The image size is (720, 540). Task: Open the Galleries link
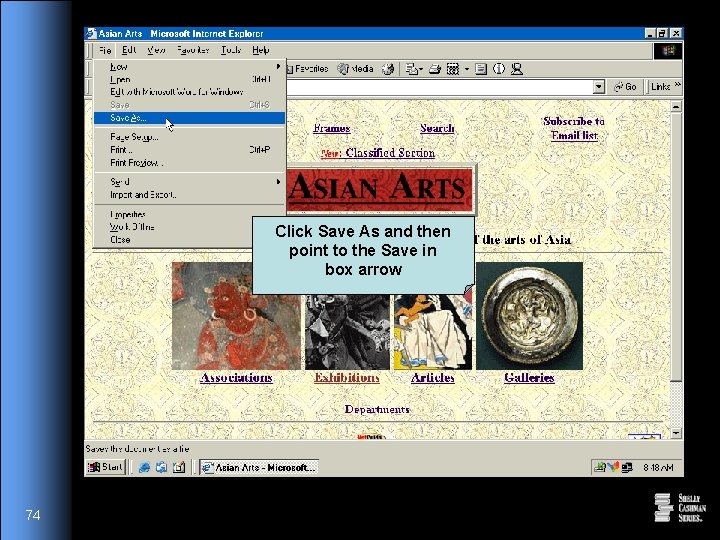[x=529, y=377]
